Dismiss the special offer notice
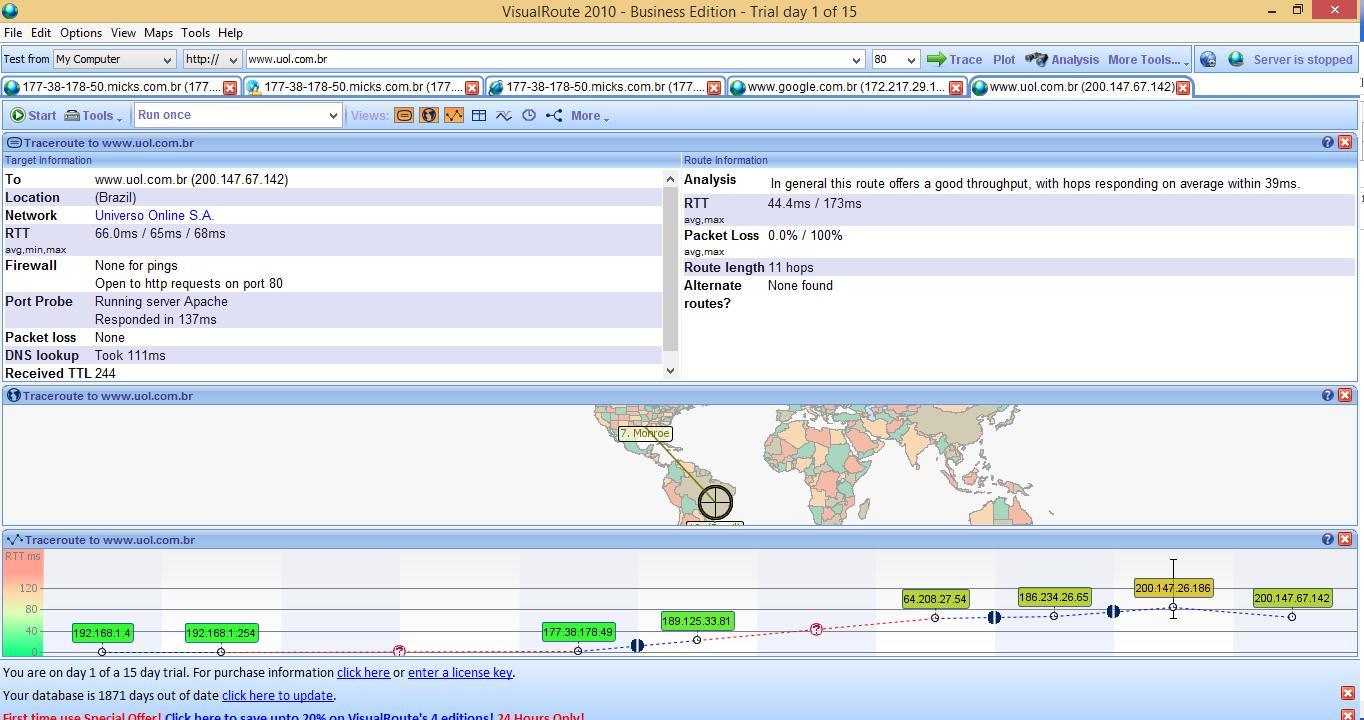The height and width of the screenshot is (720, 1364). [x=1348, y=716]
